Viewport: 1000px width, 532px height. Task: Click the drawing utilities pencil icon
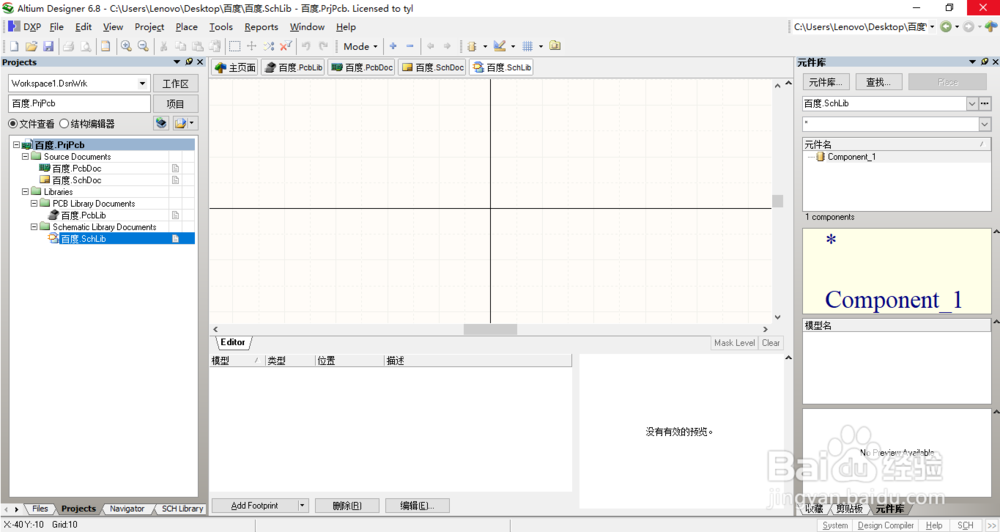click(x=499, y=46)
